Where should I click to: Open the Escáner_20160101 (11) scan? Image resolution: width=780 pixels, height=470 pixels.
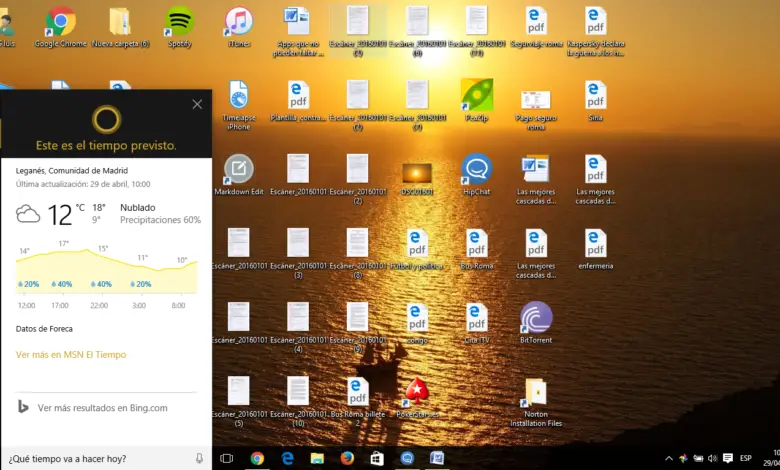click(x=477, y=31)
